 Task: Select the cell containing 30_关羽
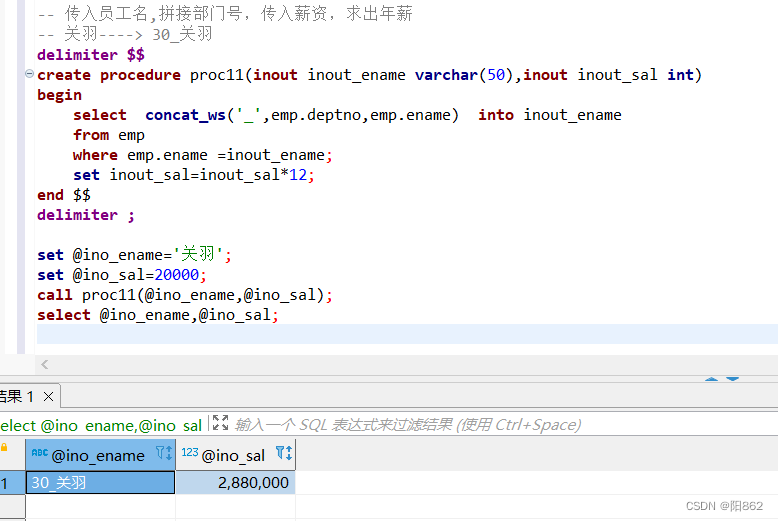[100, 483]
